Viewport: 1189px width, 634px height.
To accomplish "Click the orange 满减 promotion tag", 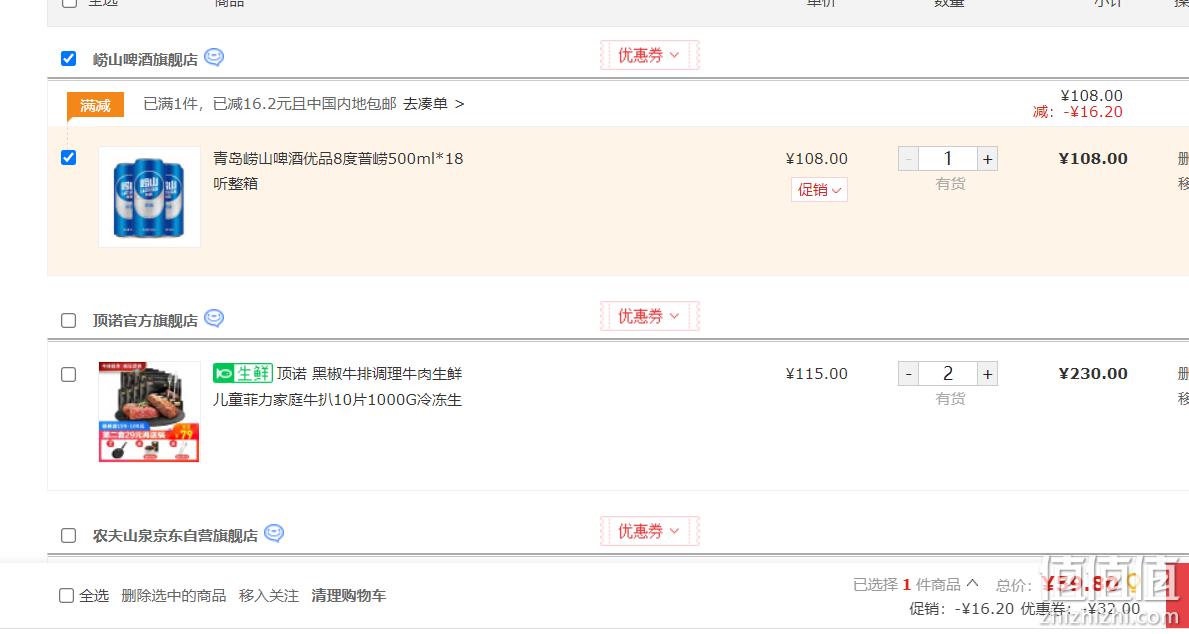I will (95, 106).
